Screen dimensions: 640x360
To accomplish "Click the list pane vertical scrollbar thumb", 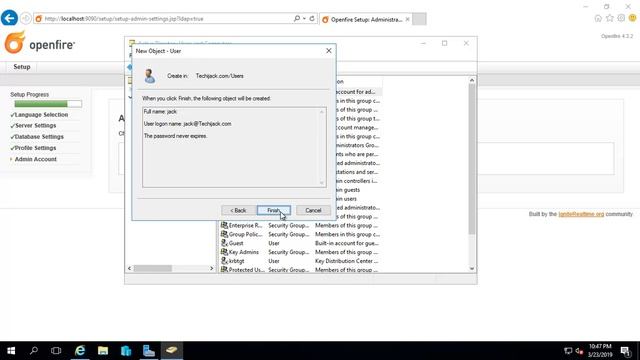I will coord(472,159).
